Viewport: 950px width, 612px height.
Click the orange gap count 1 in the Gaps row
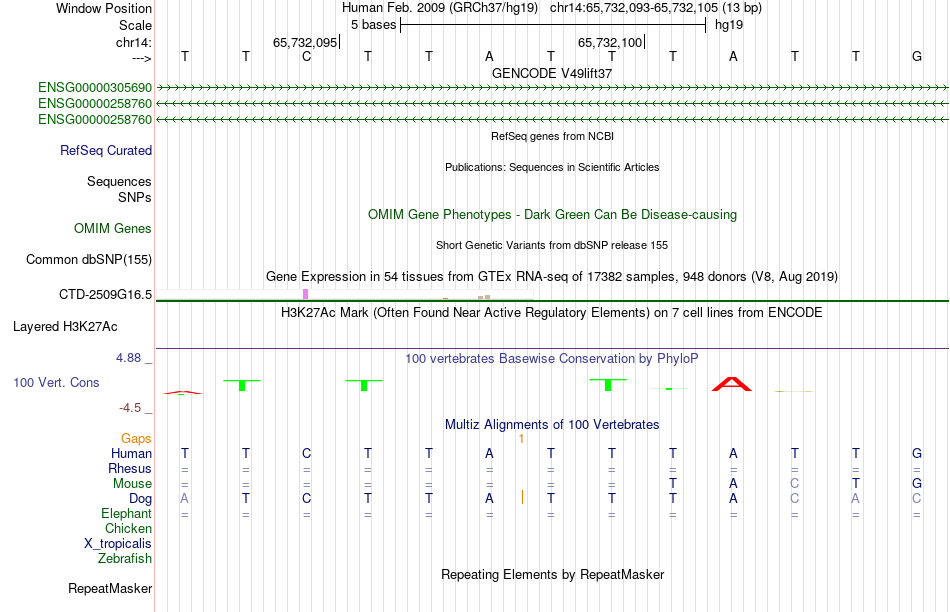521,439
